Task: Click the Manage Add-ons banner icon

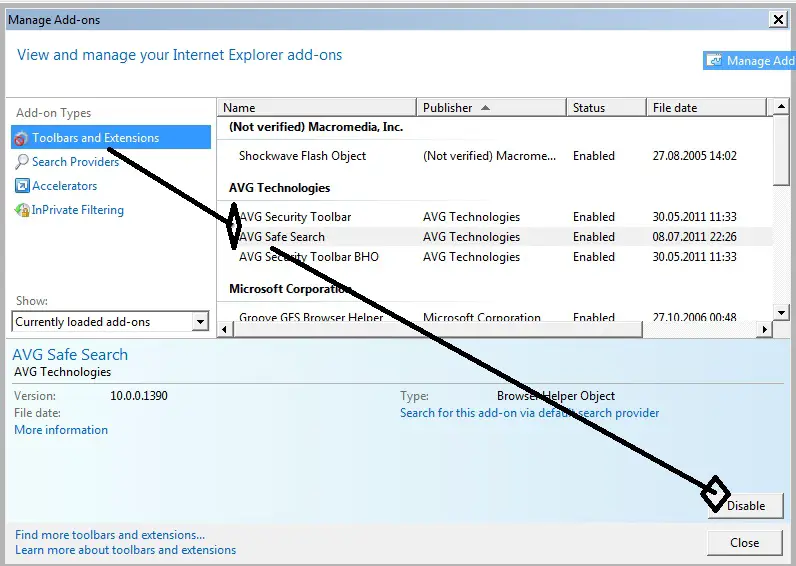Action: tap(714, 60)
